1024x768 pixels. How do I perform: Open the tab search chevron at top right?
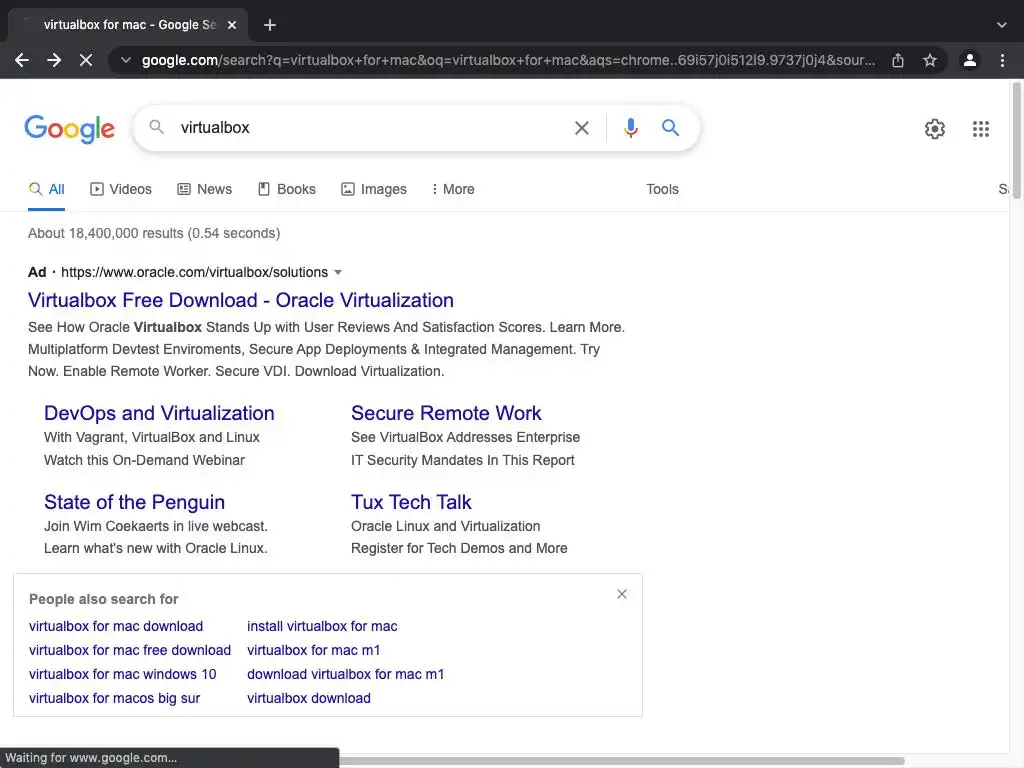pyautogui.click(x=1002, y=25)
